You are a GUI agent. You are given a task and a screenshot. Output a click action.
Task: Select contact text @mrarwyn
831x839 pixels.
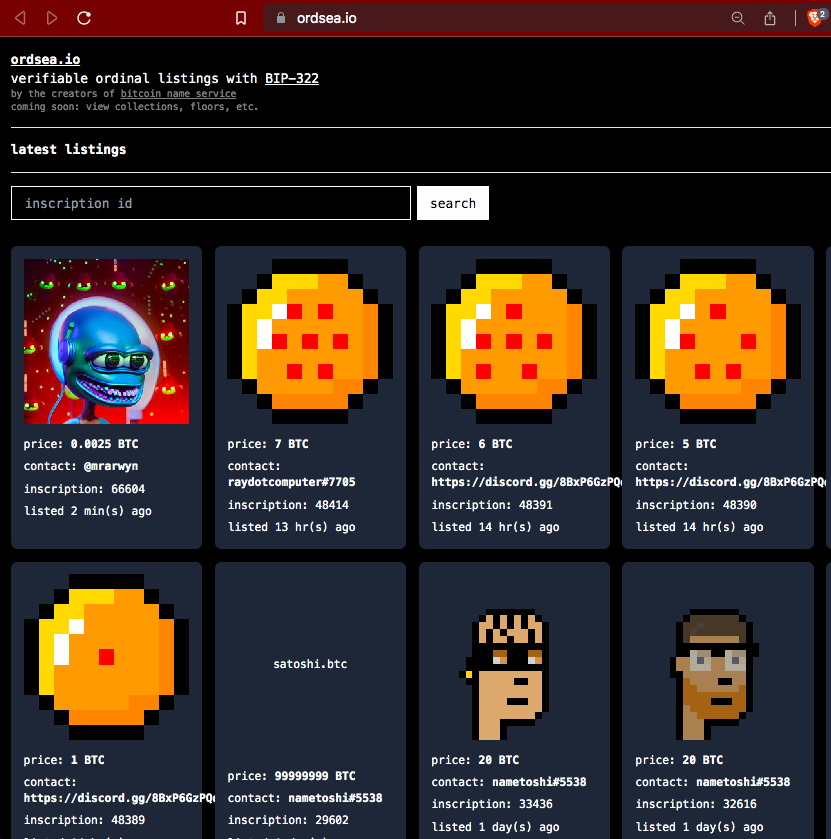point(111,466)
